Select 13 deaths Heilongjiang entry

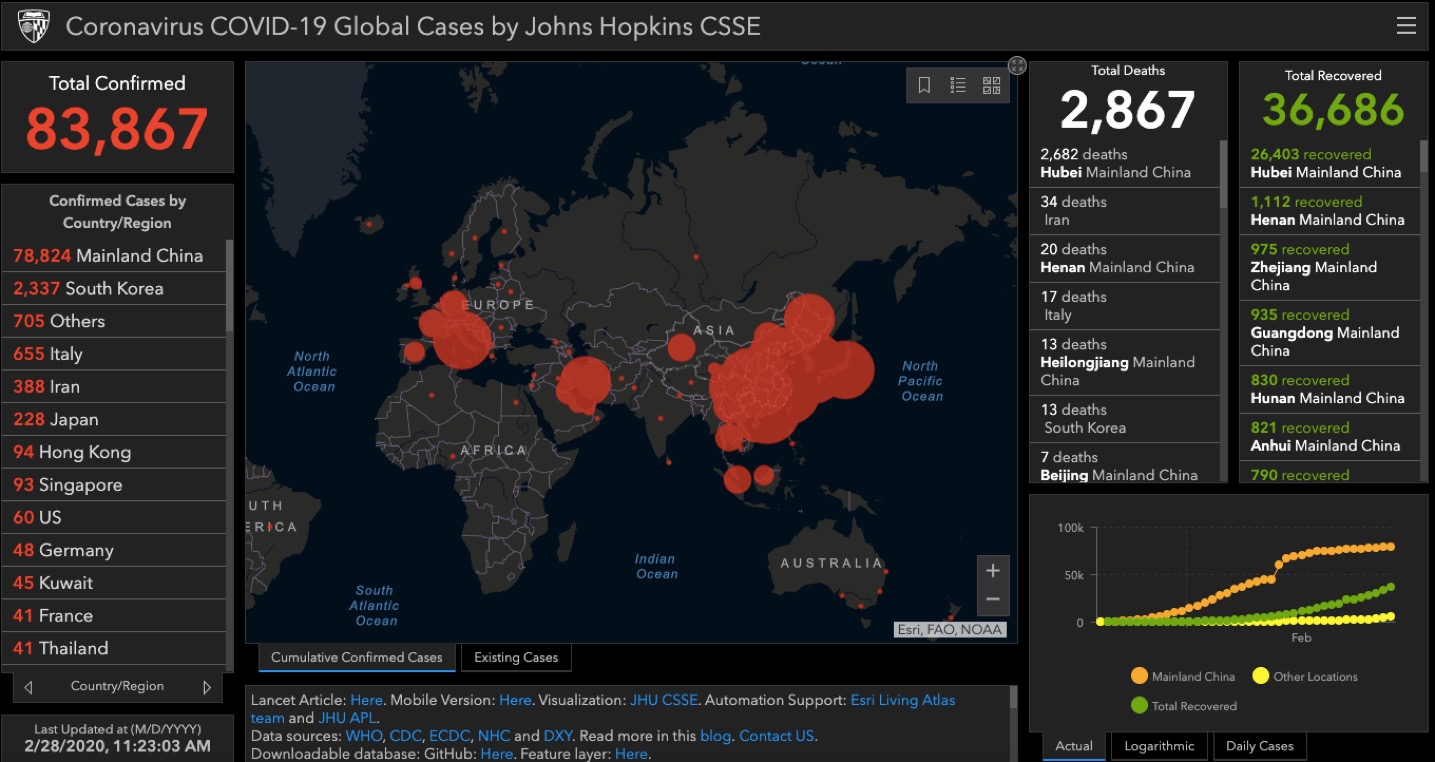tap(1124, 362)
